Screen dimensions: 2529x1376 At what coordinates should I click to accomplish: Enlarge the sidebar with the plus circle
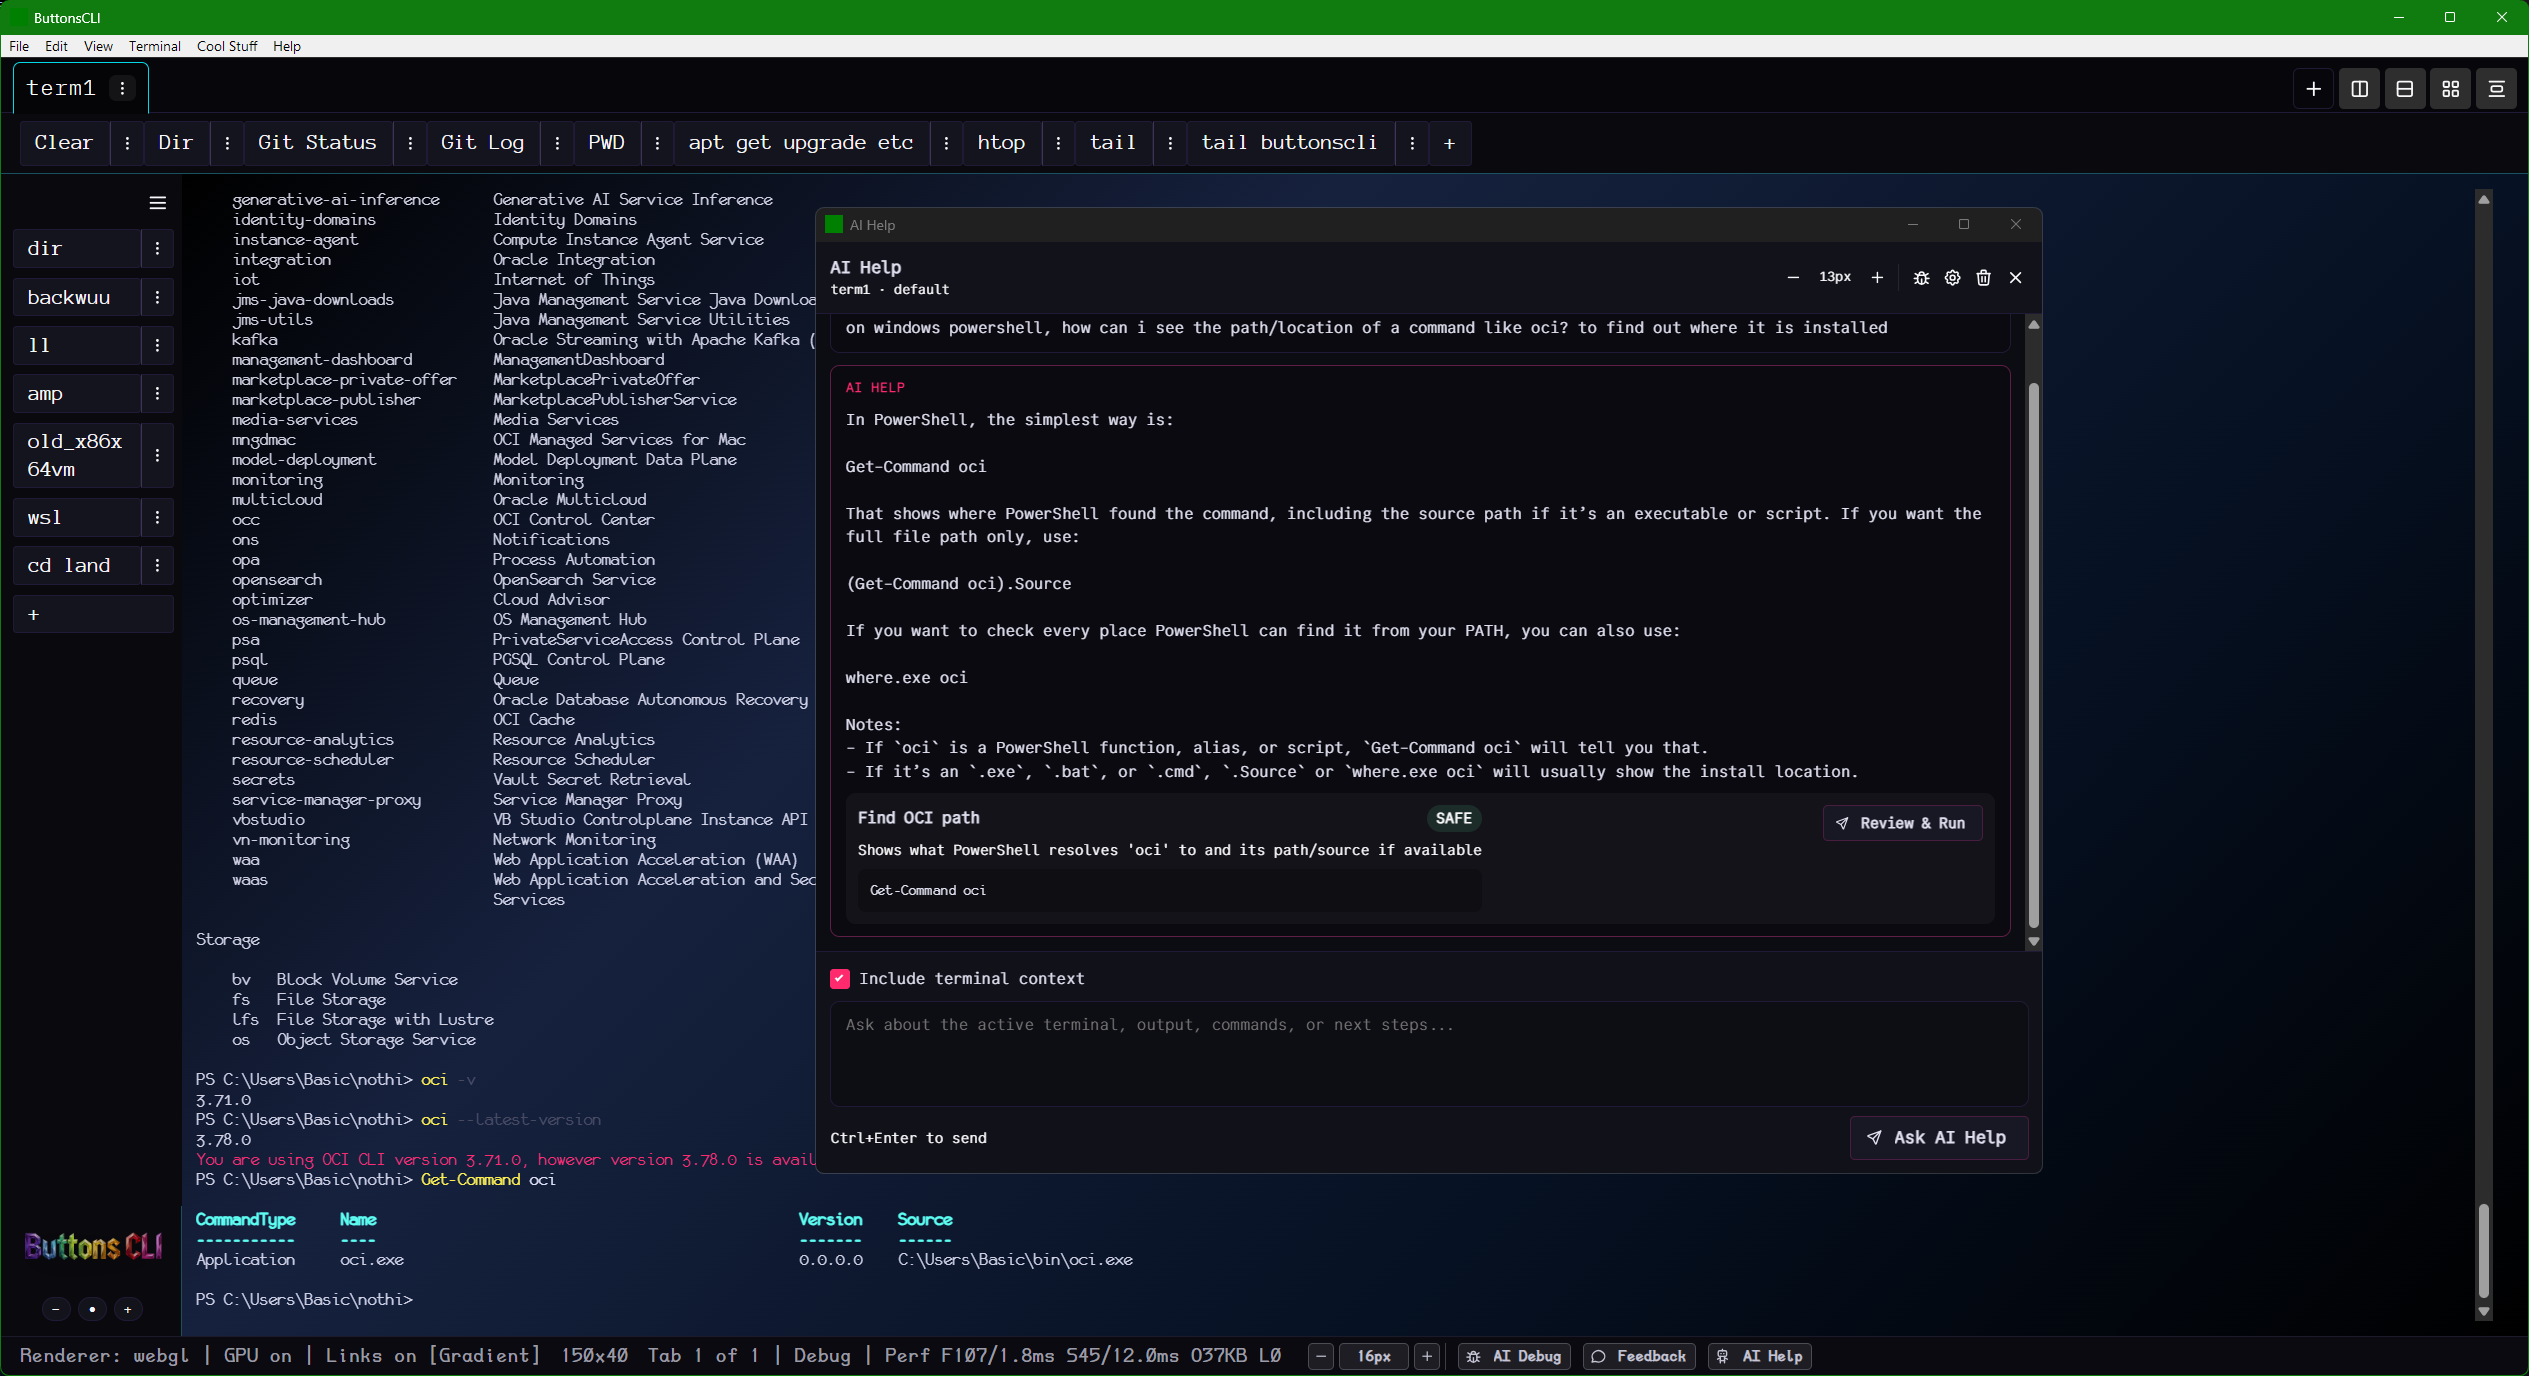tap(128, 1309)
